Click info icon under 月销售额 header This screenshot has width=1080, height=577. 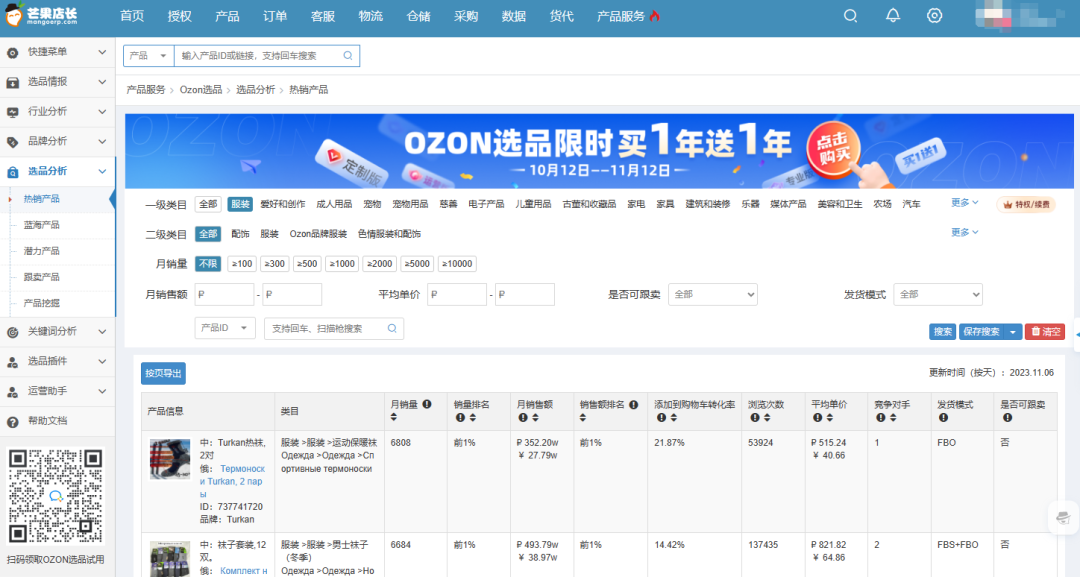click(523, 417)
